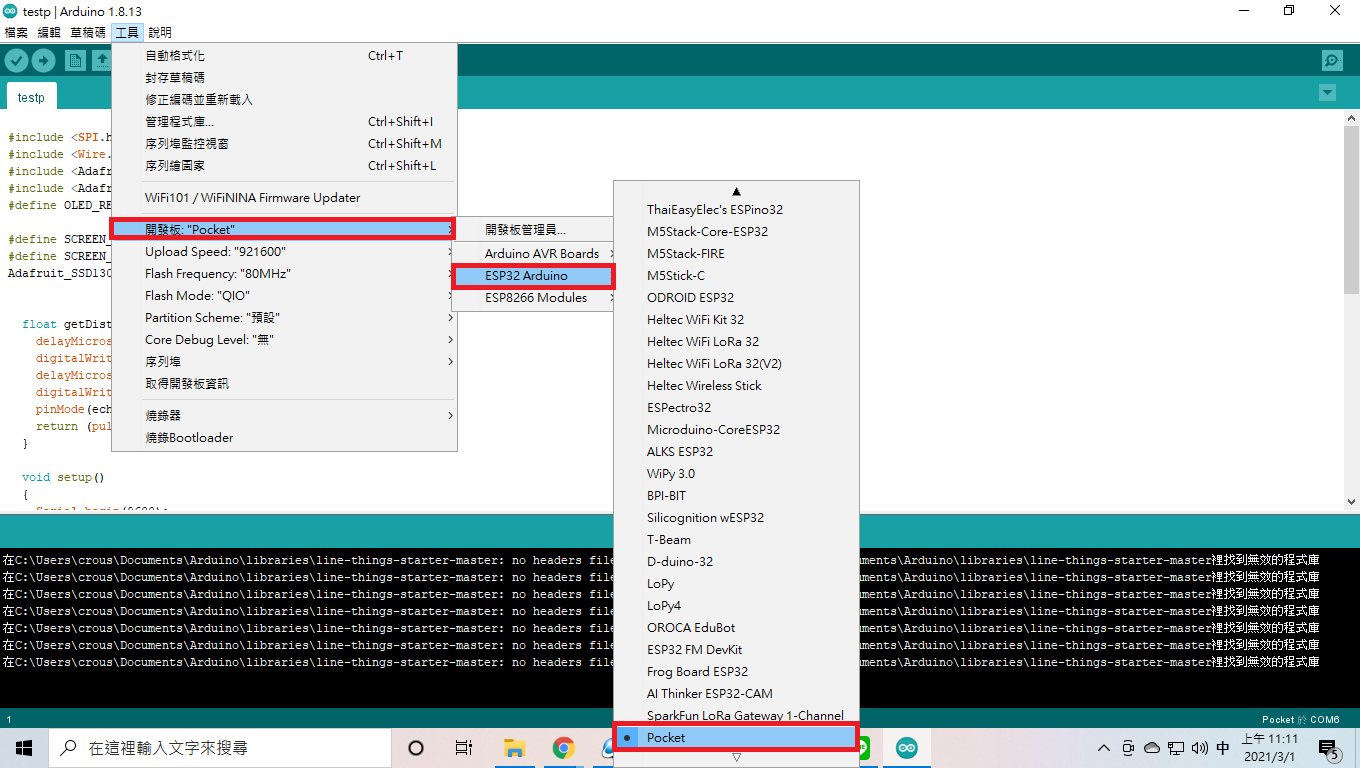The image size is (1360, 768).
Task: Choose 封存草稿碼 menu entry
Action: click(284, 78)
